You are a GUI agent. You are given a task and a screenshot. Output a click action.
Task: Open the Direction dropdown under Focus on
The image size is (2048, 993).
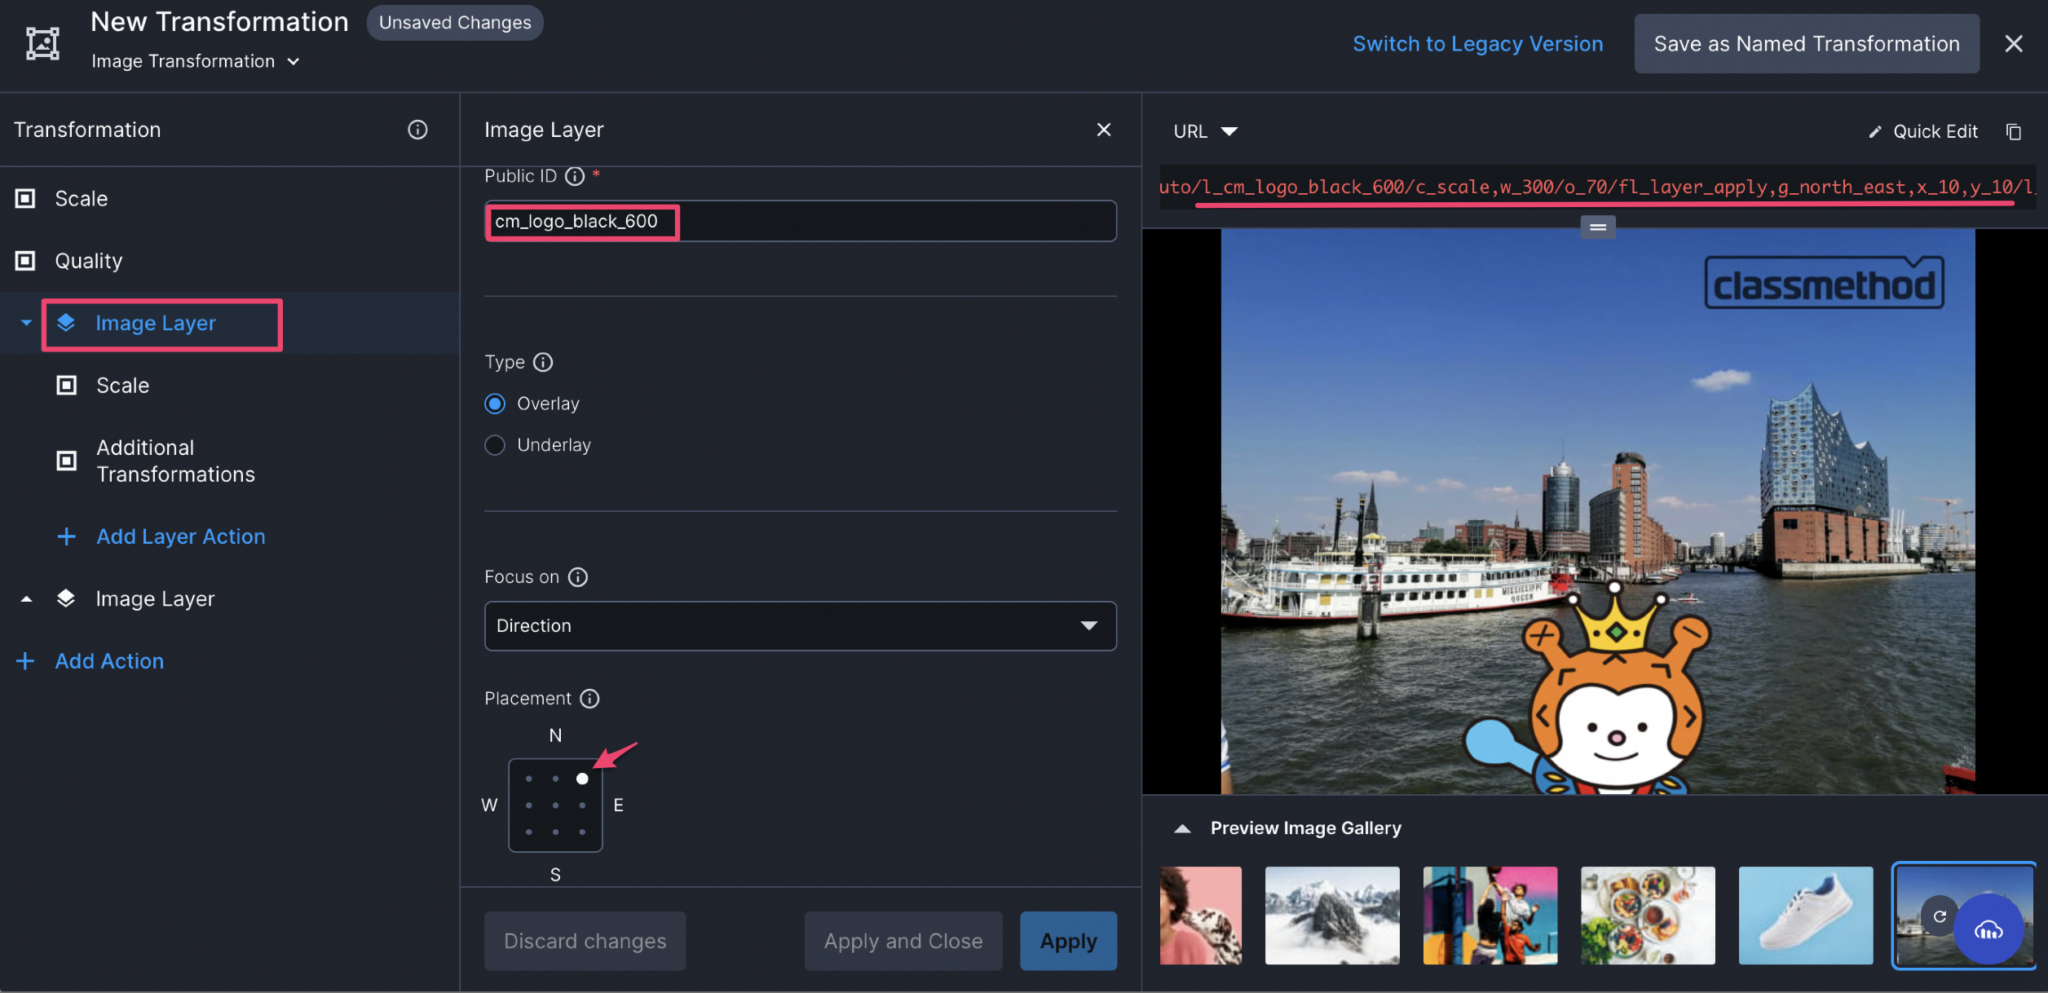(x=798, y=626)
